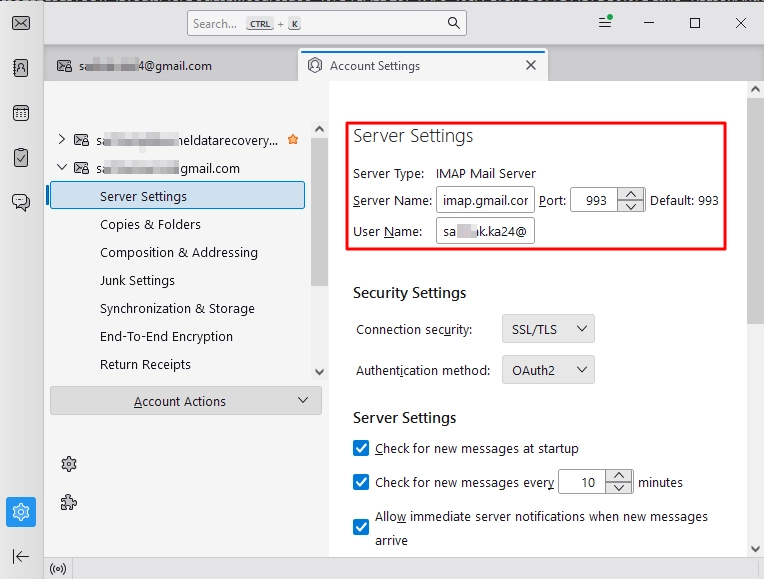Select the gmail.com account row
764x579 pixels.
(178, 168)
